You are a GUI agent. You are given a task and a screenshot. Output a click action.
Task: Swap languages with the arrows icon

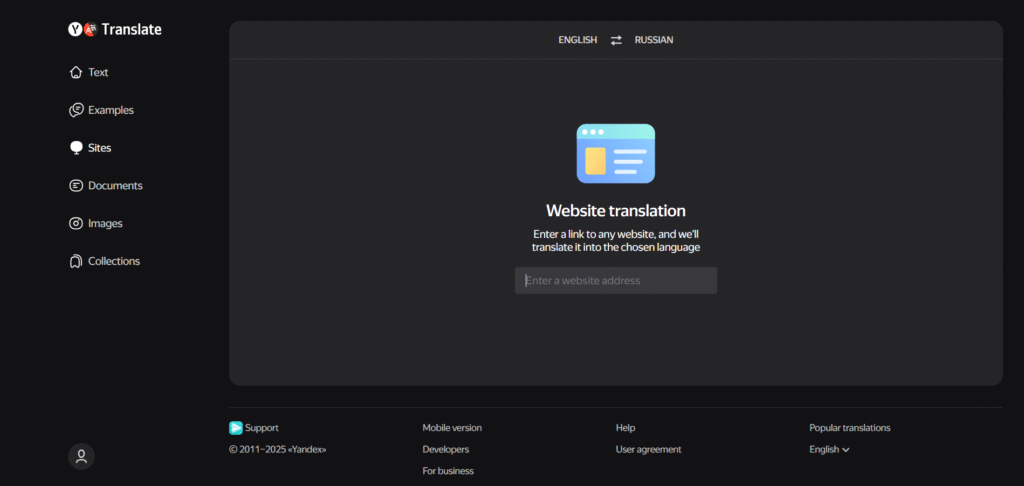pyautogui.click(x=616, y=40)
